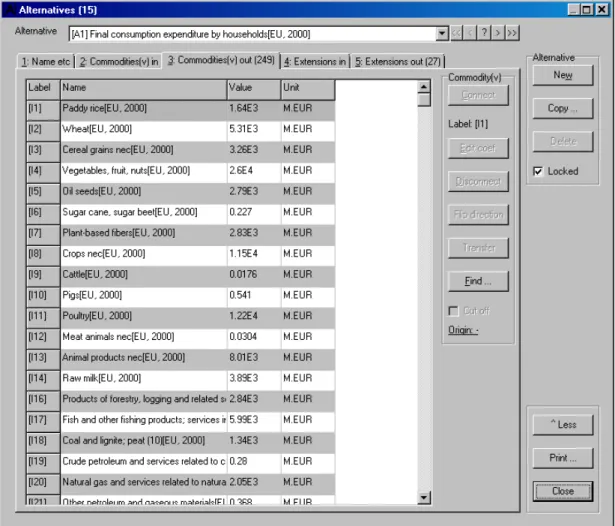The height and width of the screenshot is (526, 615).
Task: Jump to last alternative with >> button
Action: (512, 33)
